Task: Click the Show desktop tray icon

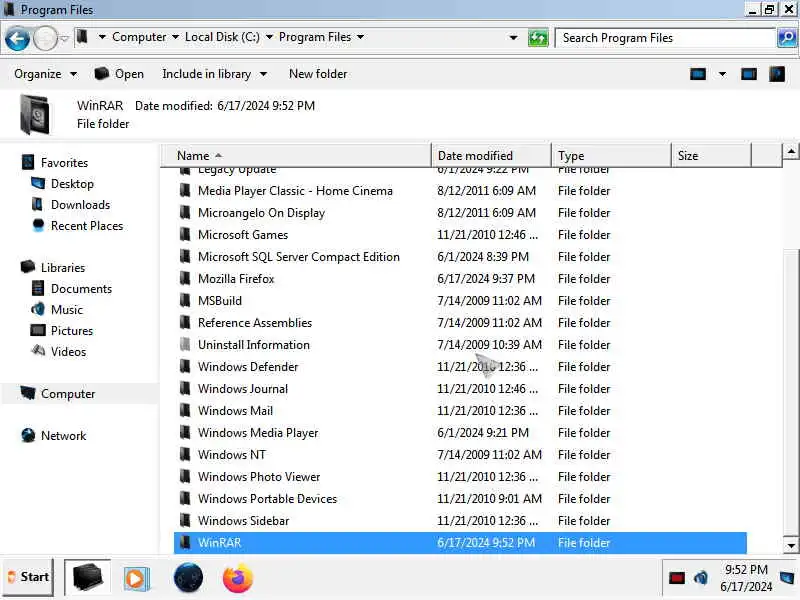Action: click(787, 578)
